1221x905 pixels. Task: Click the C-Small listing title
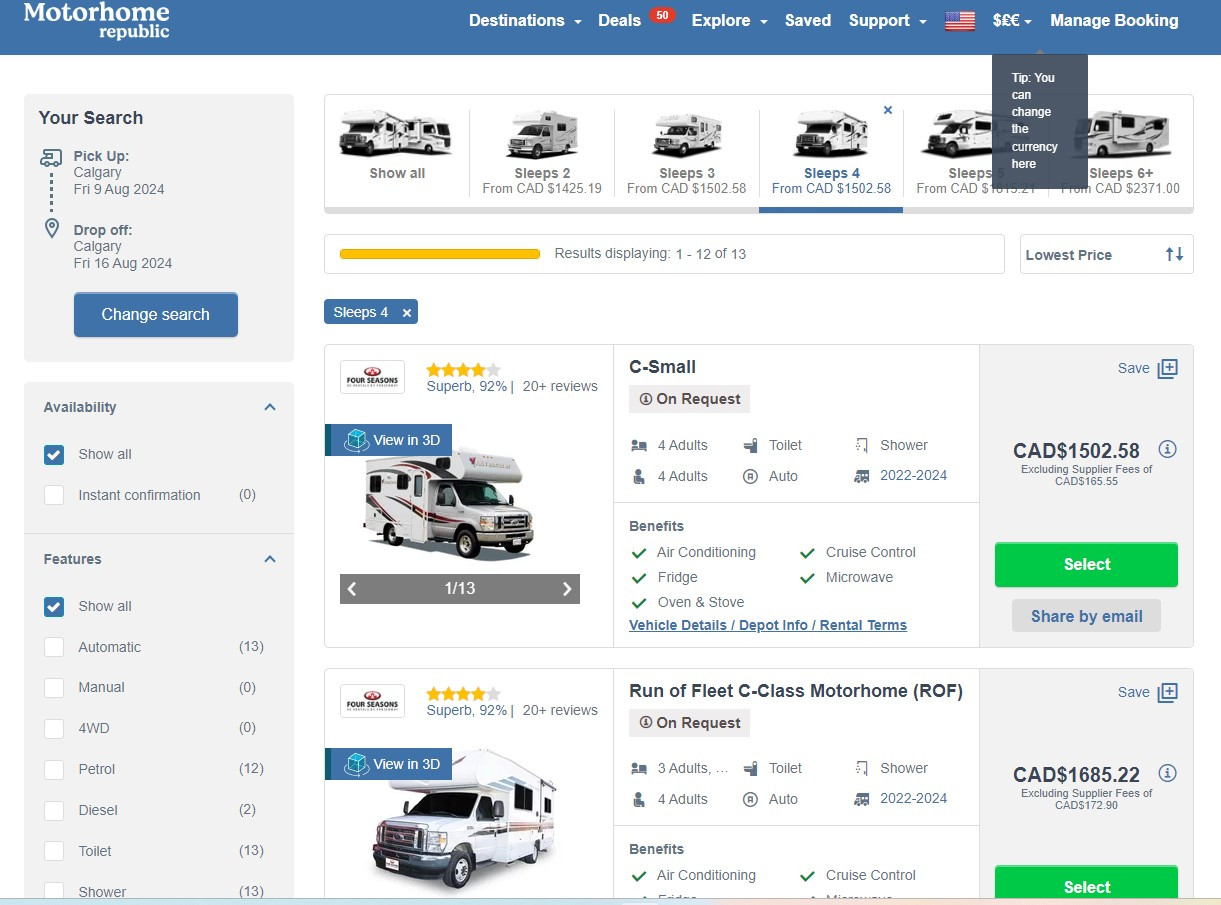(662, 367)
